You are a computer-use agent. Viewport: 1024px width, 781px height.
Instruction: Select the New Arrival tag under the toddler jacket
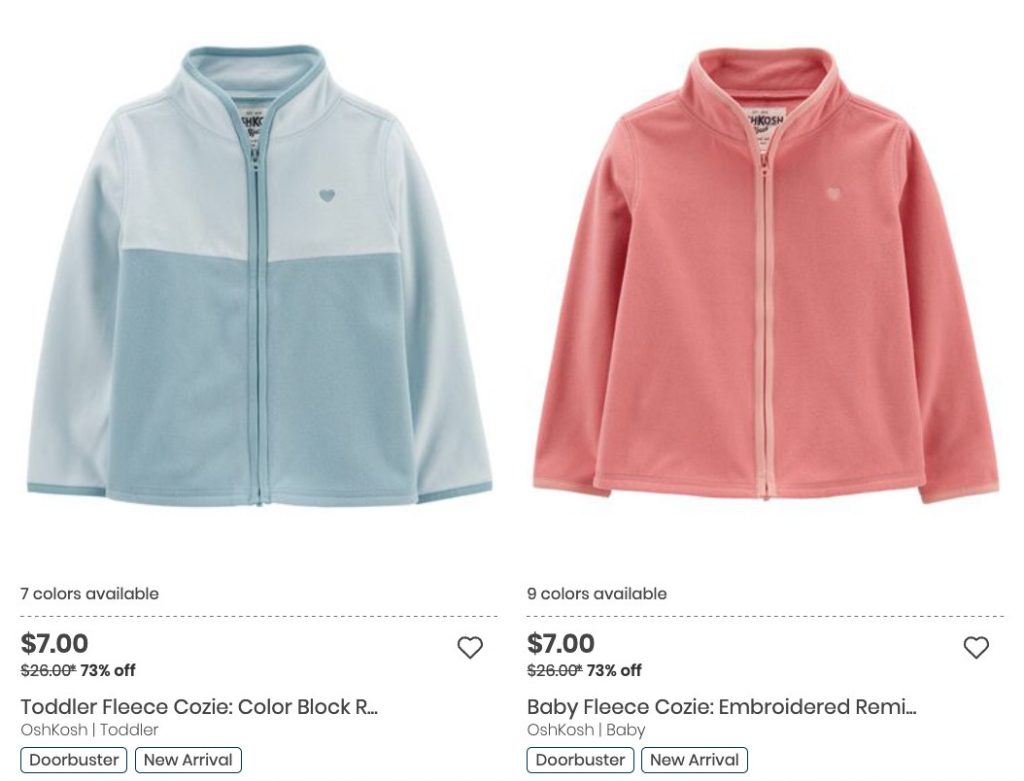click(188, 760)
